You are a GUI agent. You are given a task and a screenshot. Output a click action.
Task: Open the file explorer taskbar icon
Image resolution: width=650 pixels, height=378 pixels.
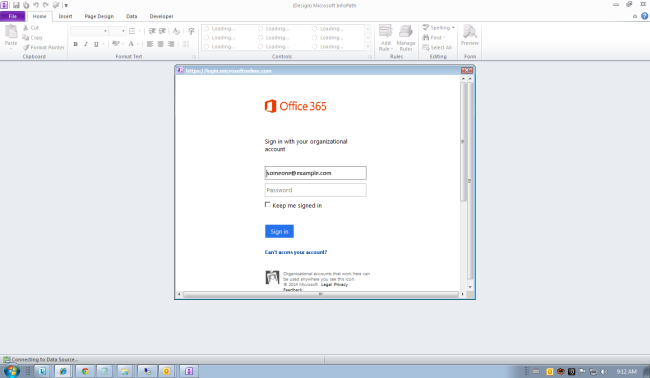125,371
